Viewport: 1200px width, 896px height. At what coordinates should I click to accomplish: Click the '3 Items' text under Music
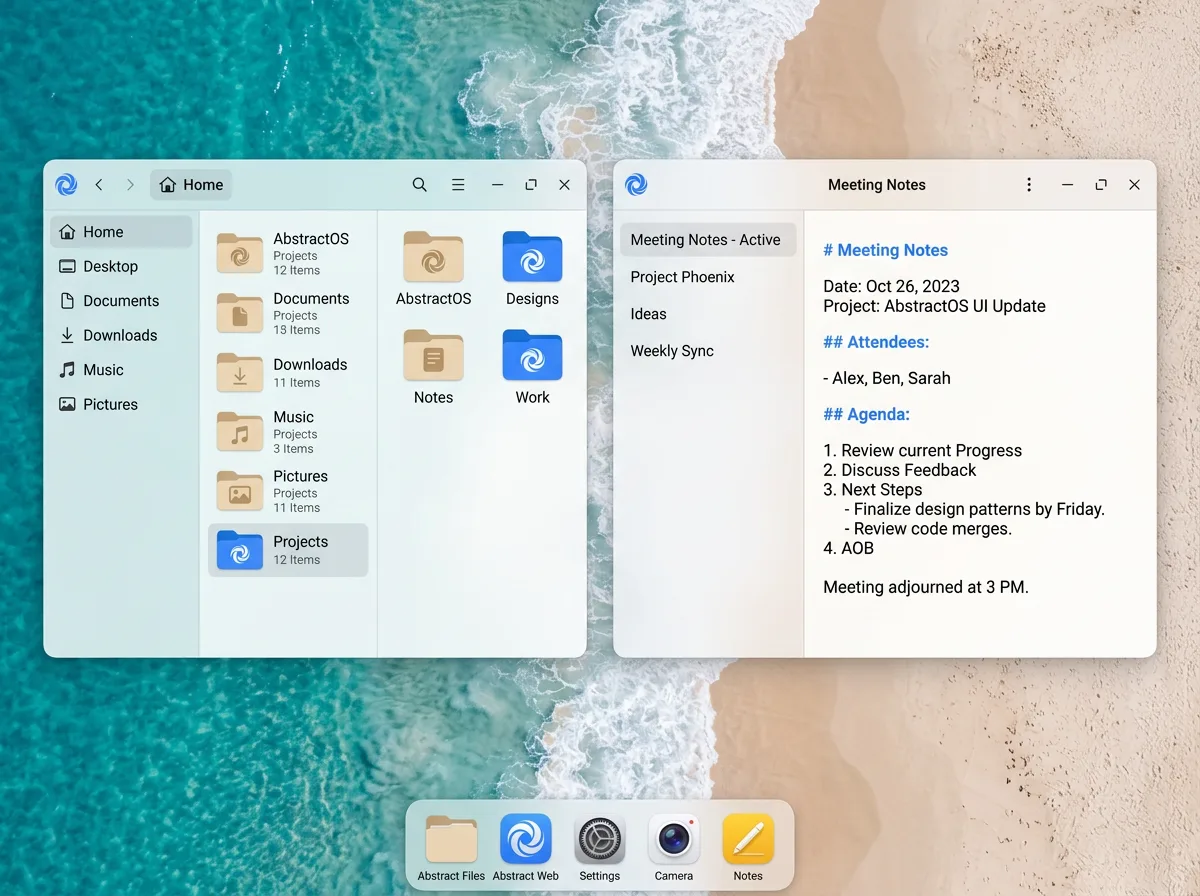click(x=293, y=449)
